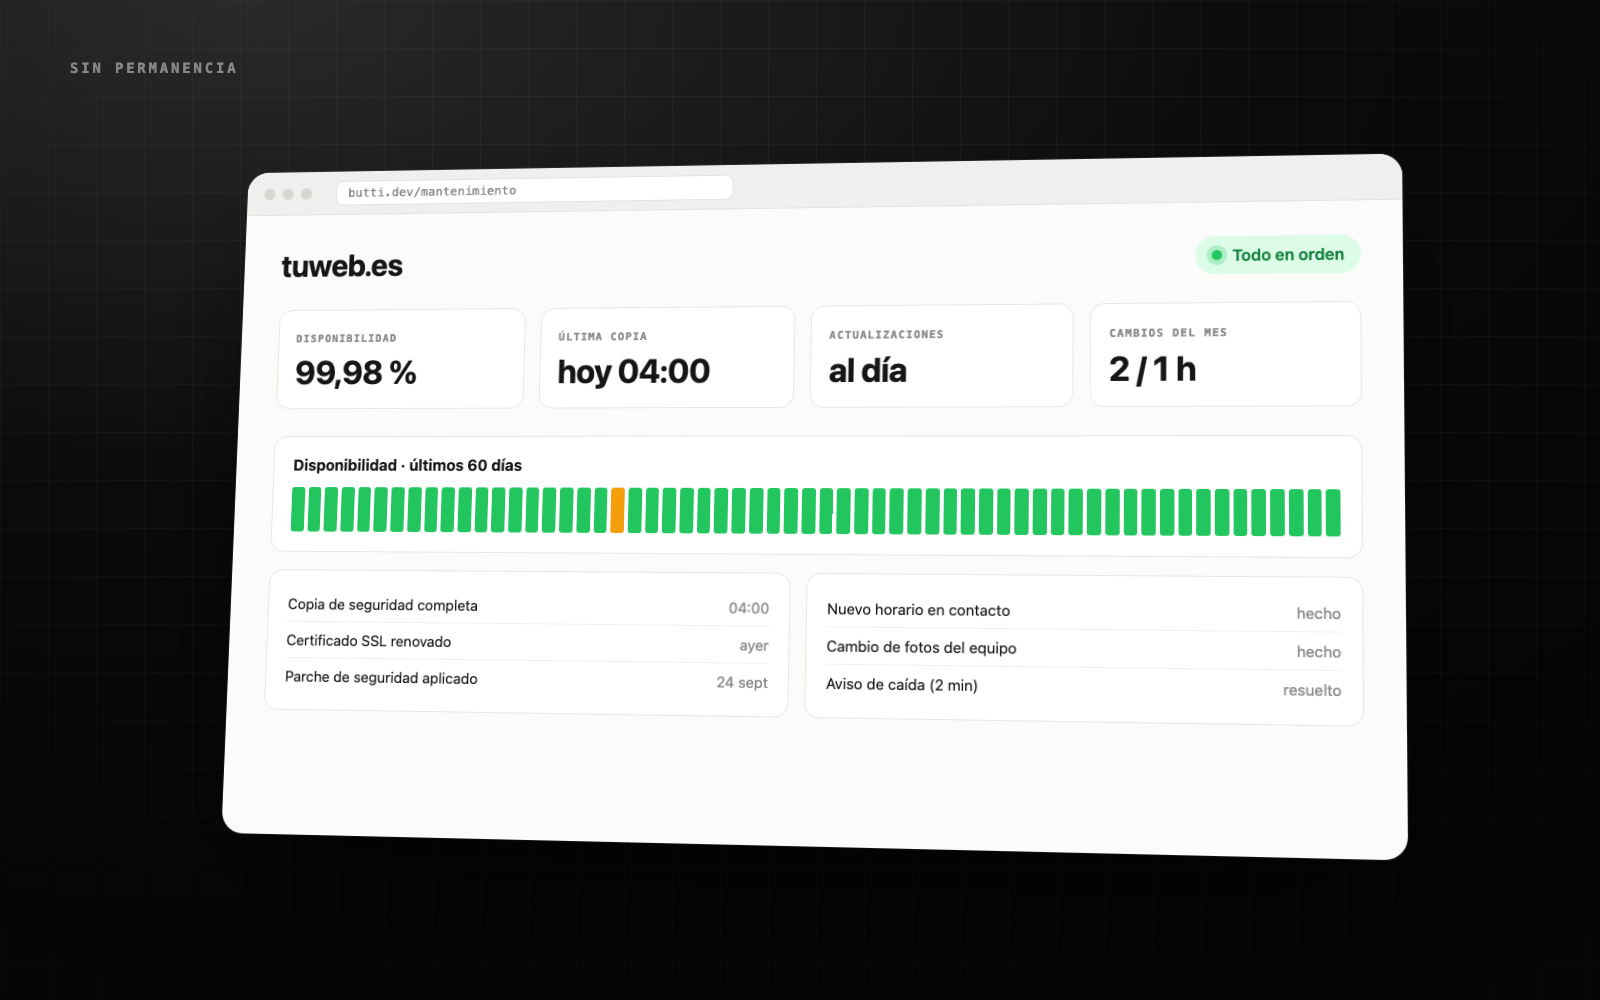Select the Actualizaciones 'al día' card

941,356
